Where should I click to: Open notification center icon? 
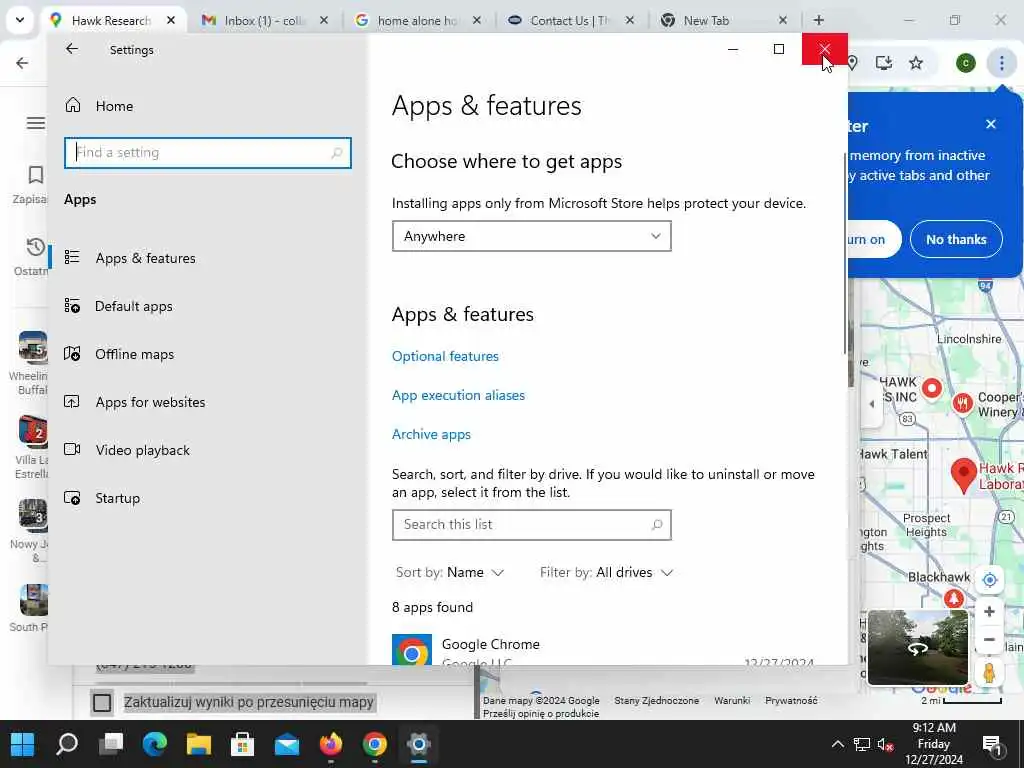(x=992, y=744)
